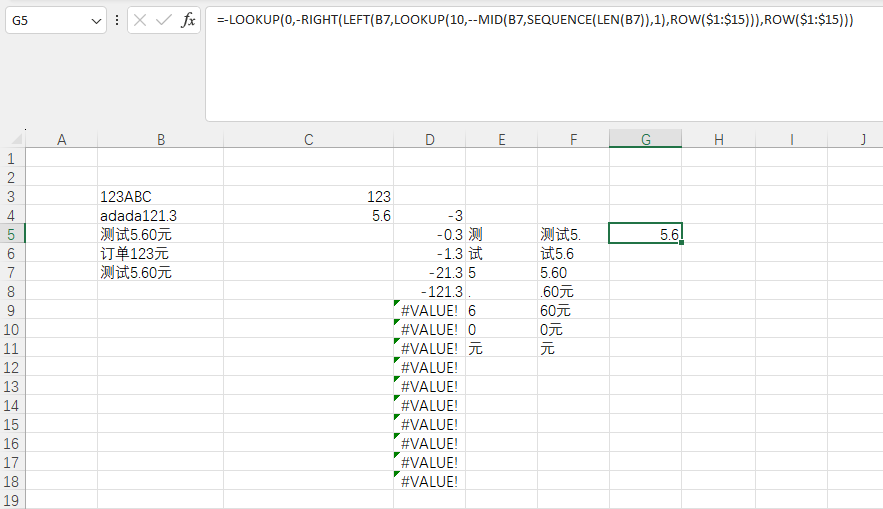The height and width of the screenshot is (509, 883).
Task: Click cell showing -121.3
Action: (x=430, y=292)
